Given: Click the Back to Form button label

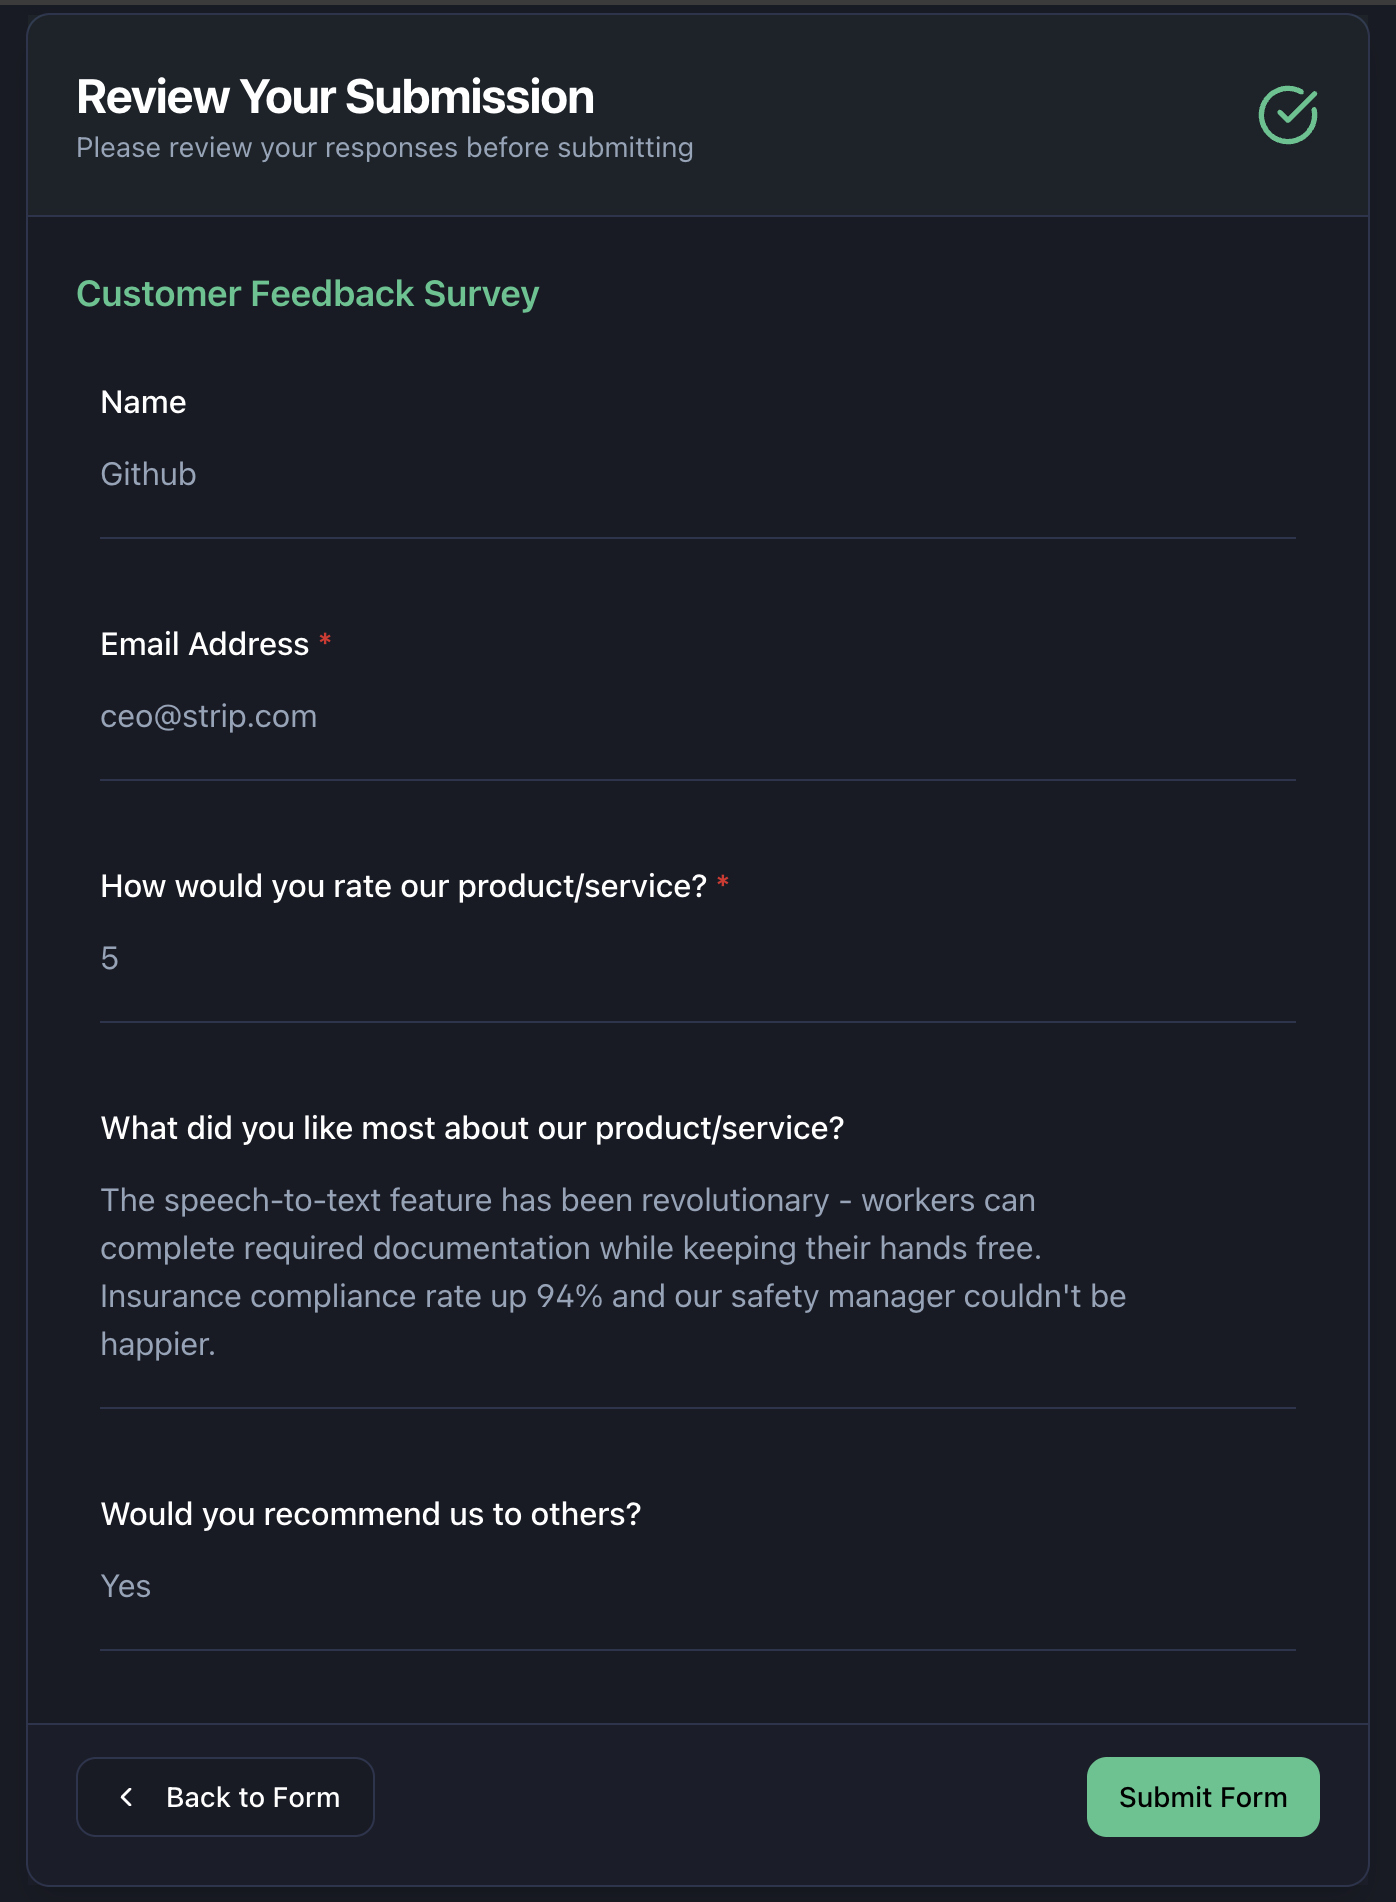Looking at the screenshot, I should coord(253,1797).
